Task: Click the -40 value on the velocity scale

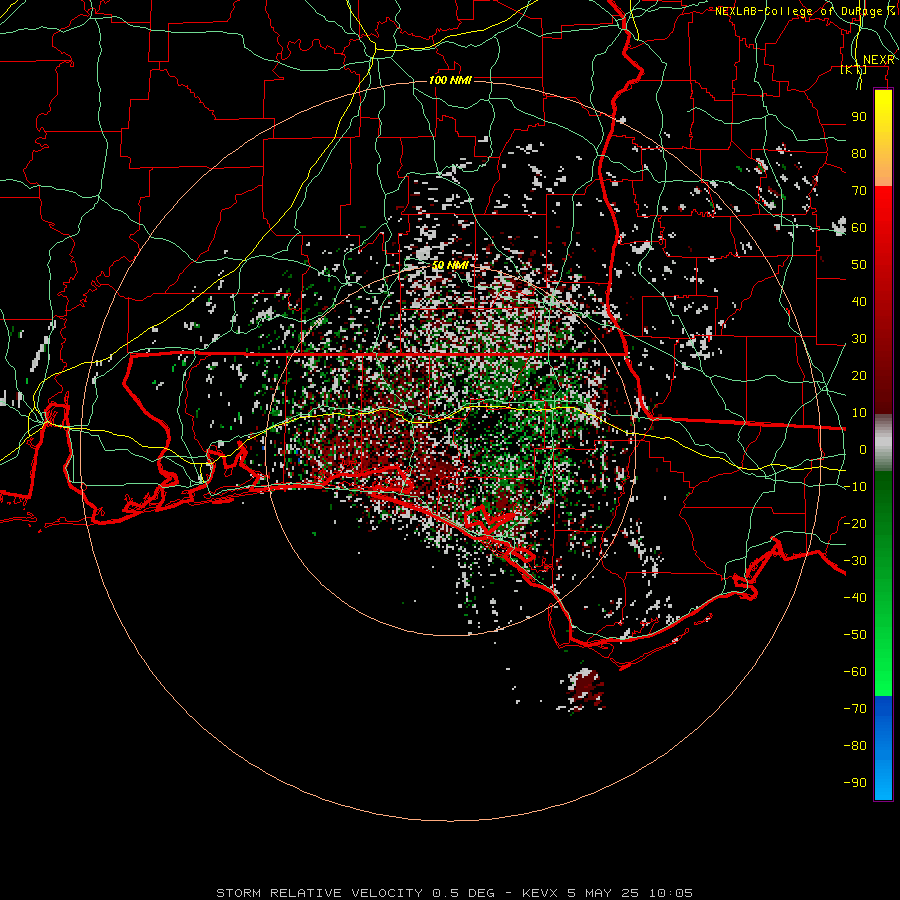Action: (x=855, y=598)
